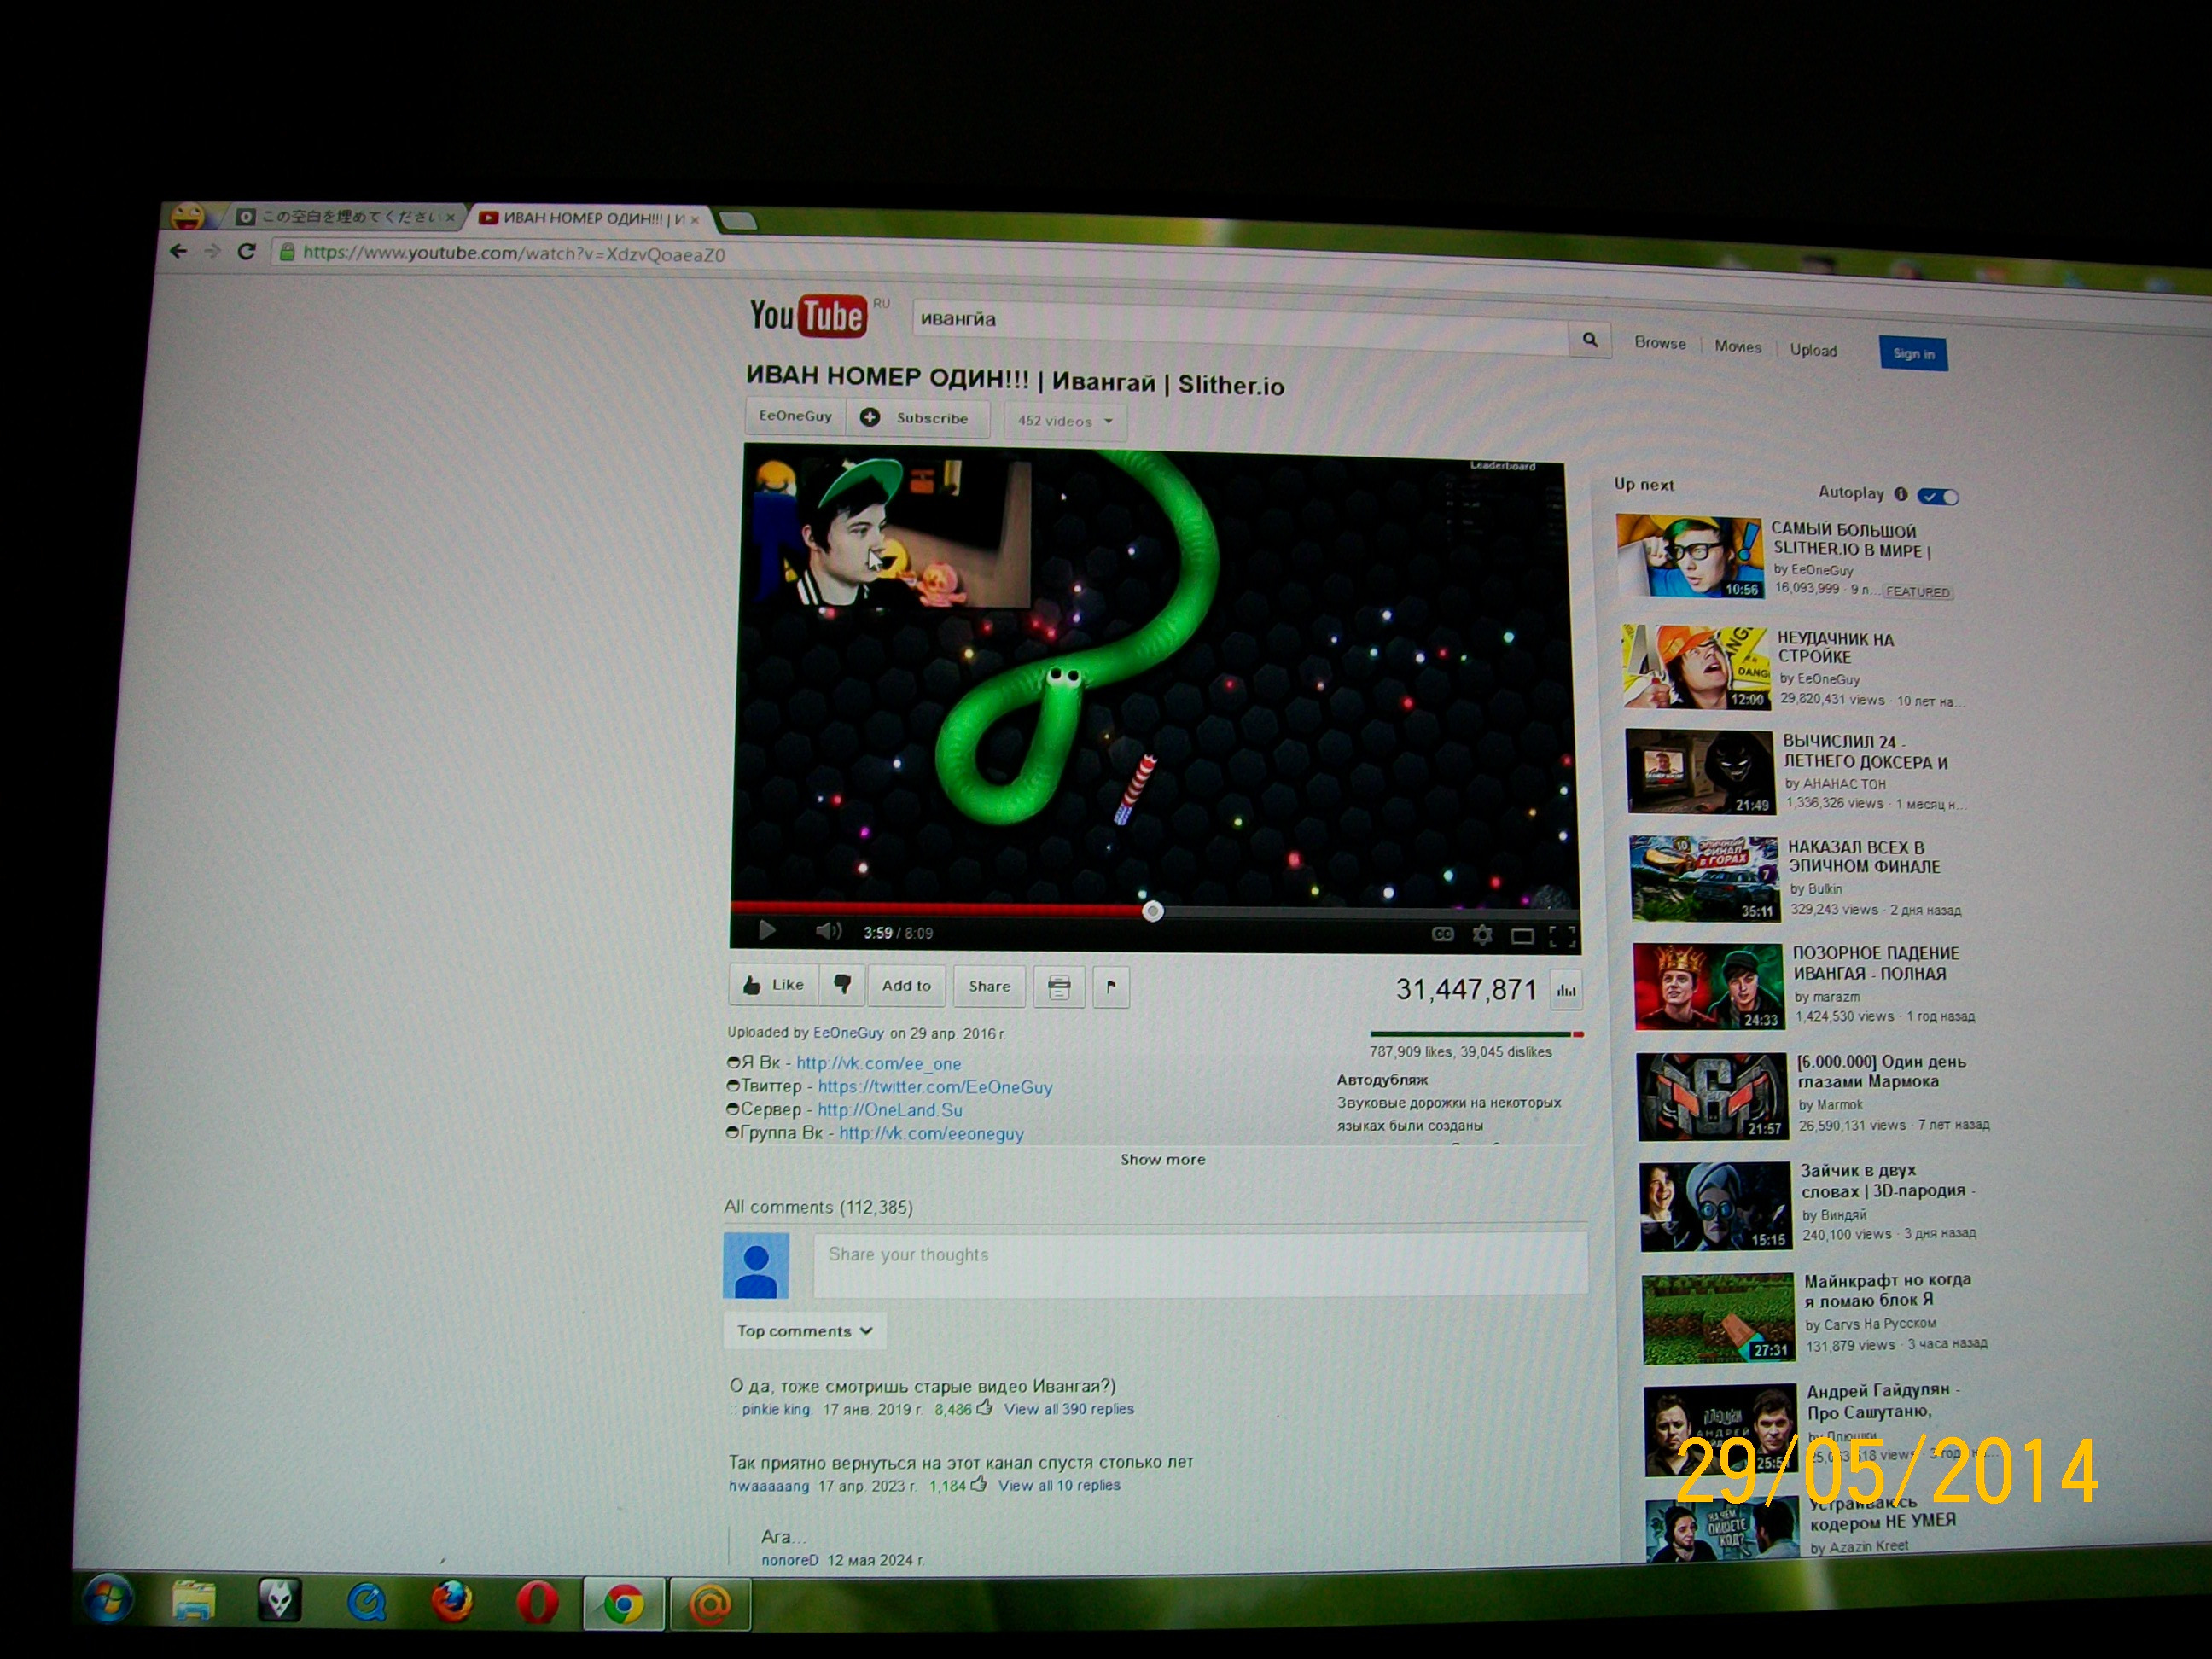Image resolution: width=2212 pixels, height=1659 pixels.
Task: Open the hwaaaaang commenter profile
Action: [769, 1486]
